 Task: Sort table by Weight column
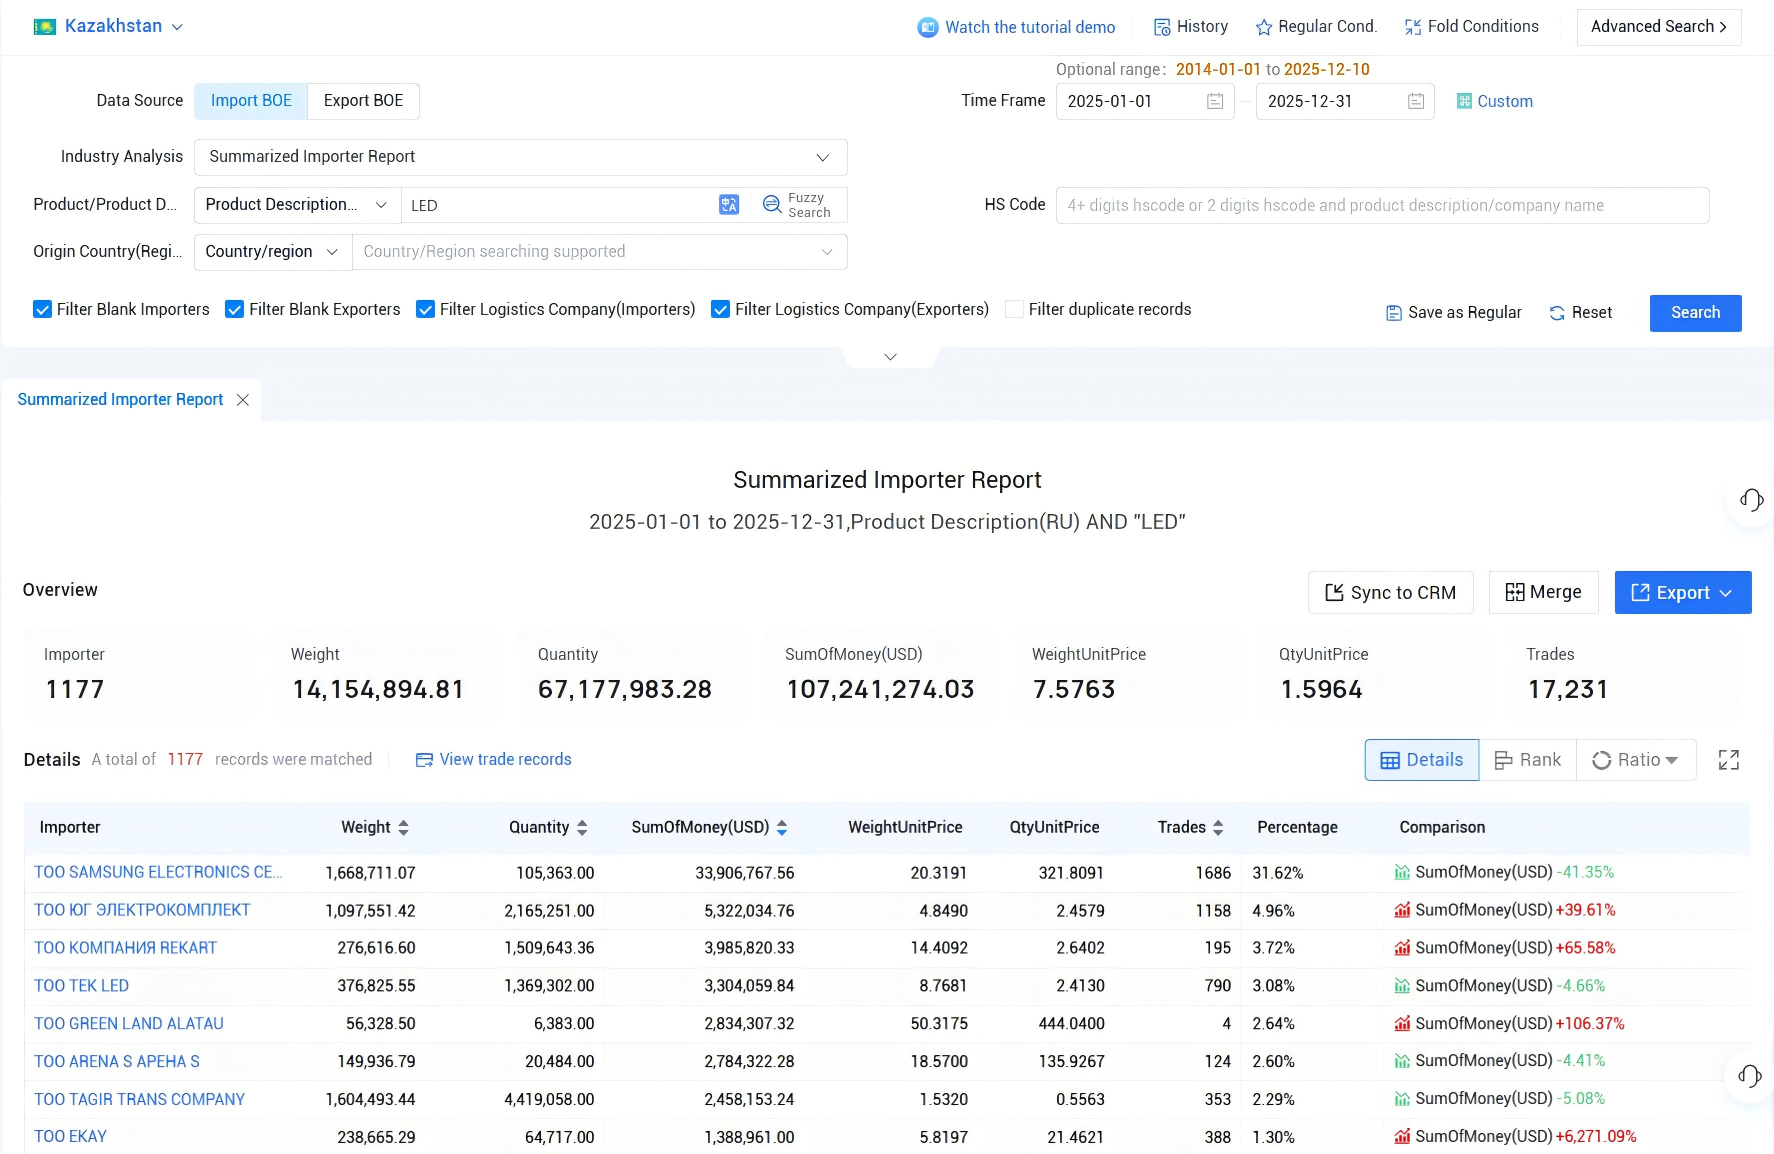point(404,828)
